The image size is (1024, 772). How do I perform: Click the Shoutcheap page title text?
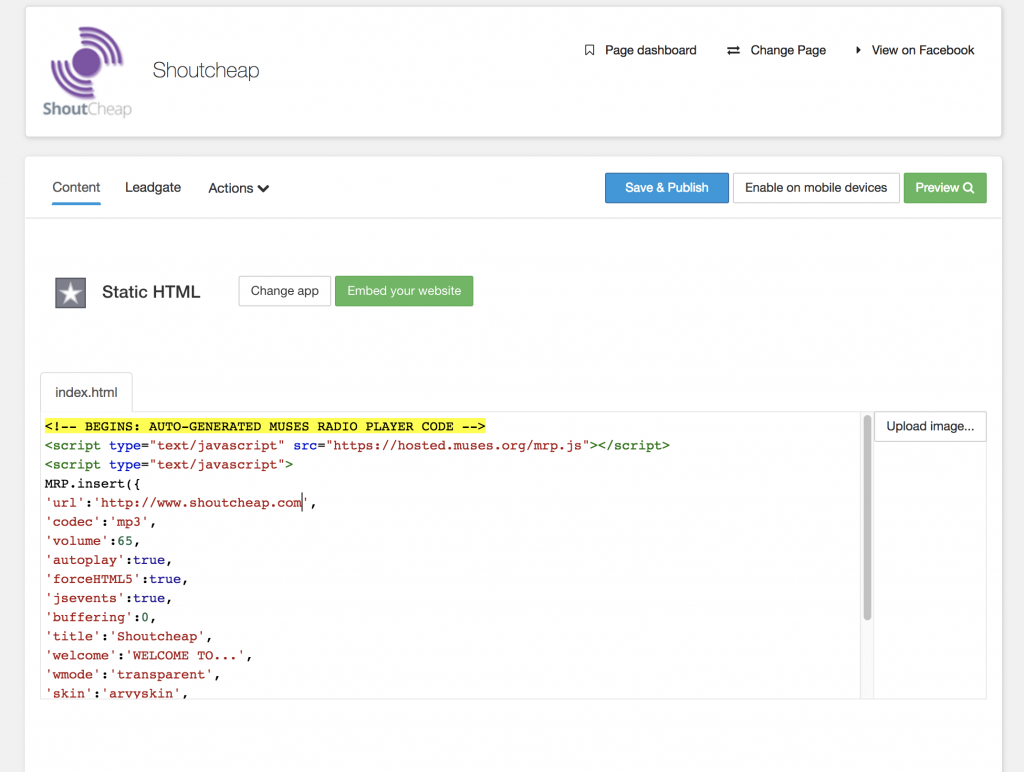[205, 71]
